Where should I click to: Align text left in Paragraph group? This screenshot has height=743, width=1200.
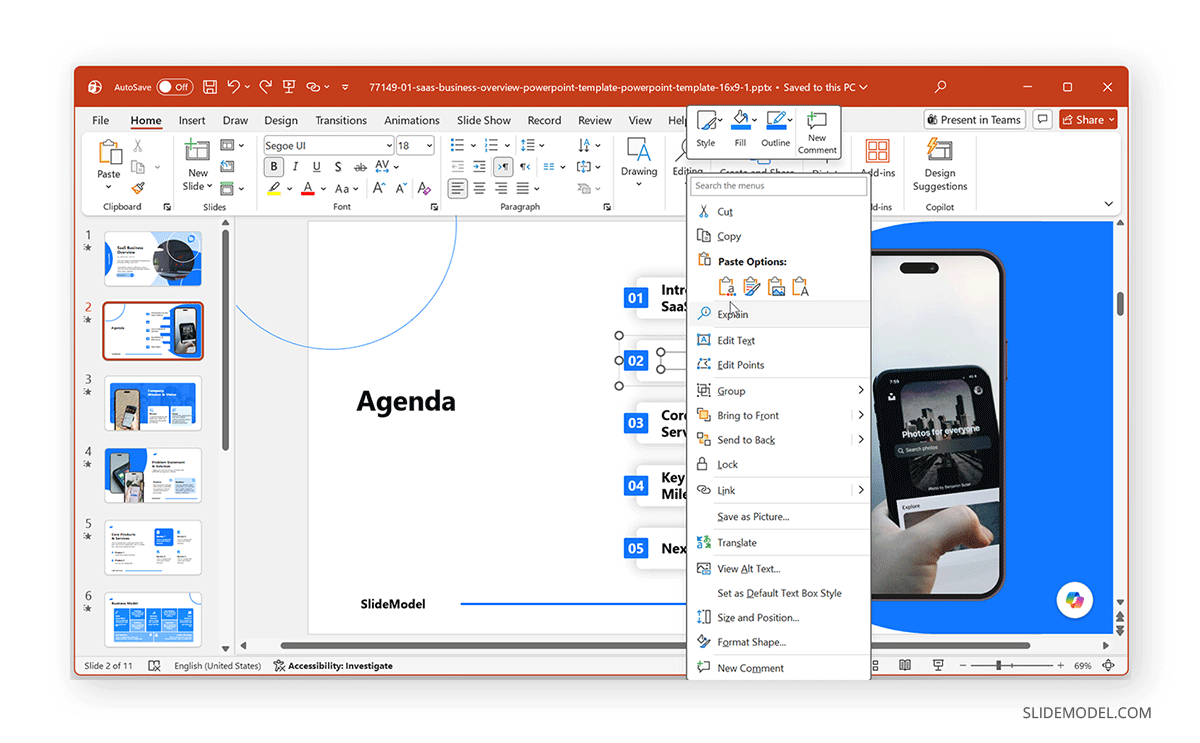click(457, 188)
